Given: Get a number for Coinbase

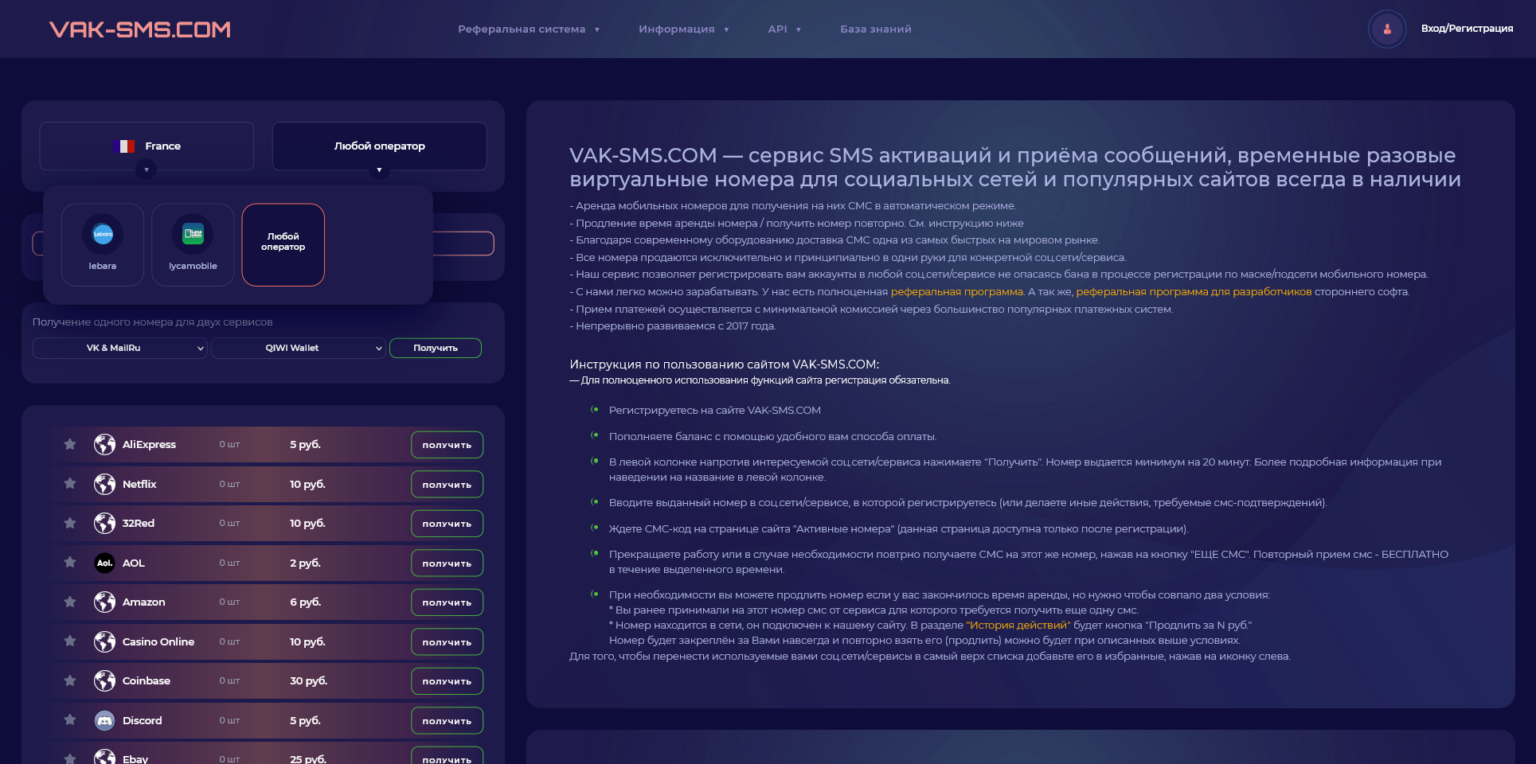Looking at the screenshot, I should [447, 681].
